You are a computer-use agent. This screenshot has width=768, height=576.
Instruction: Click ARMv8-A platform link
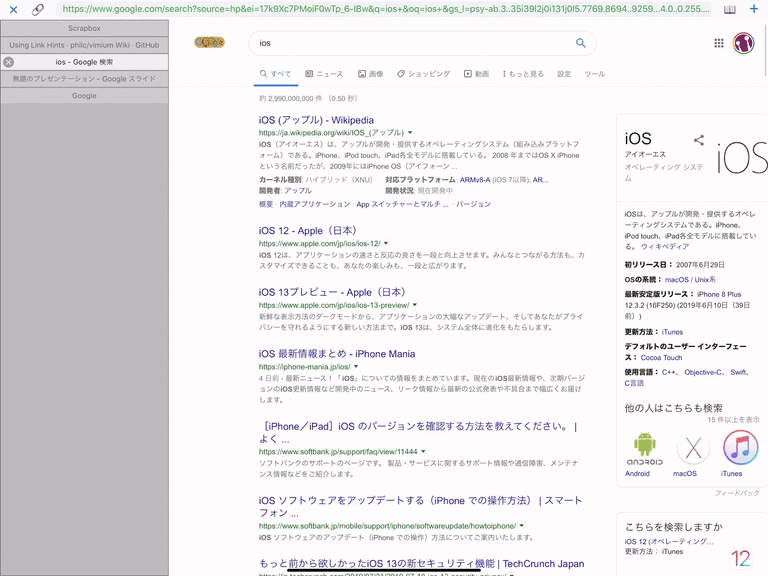475,180
